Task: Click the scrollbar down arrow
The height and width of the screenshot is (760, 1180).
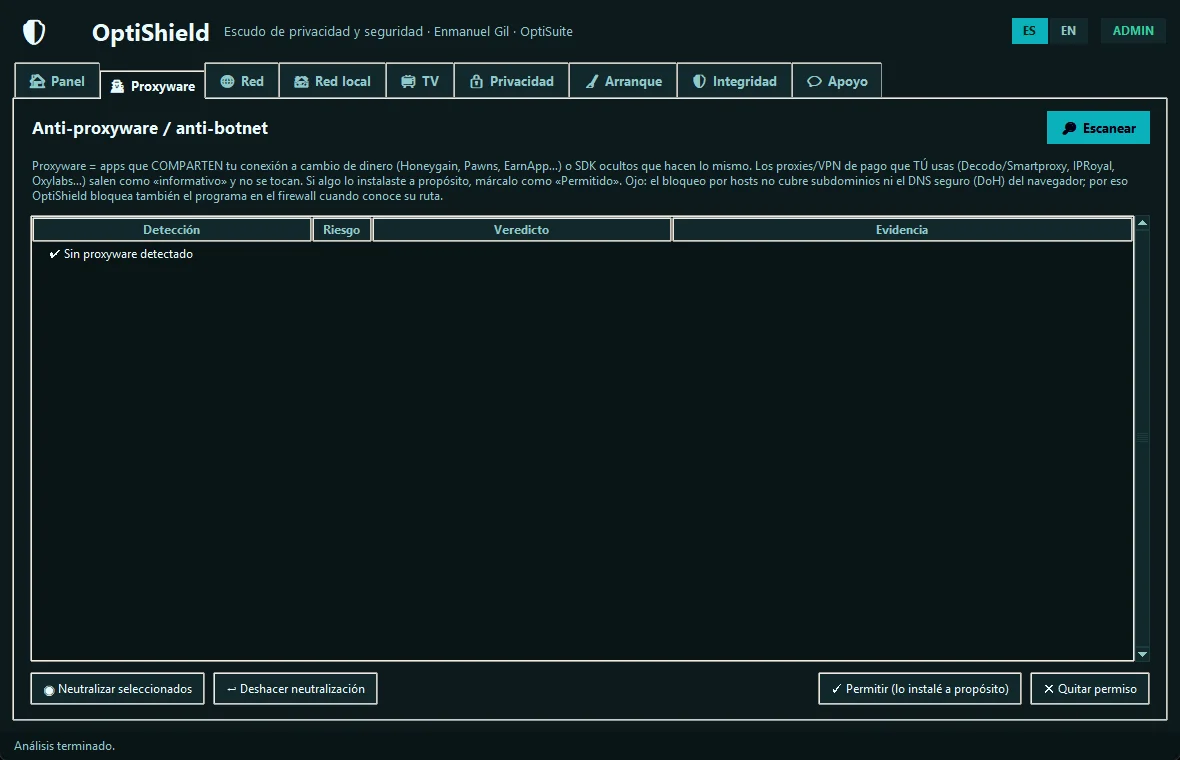Action: coord(1142,654)
